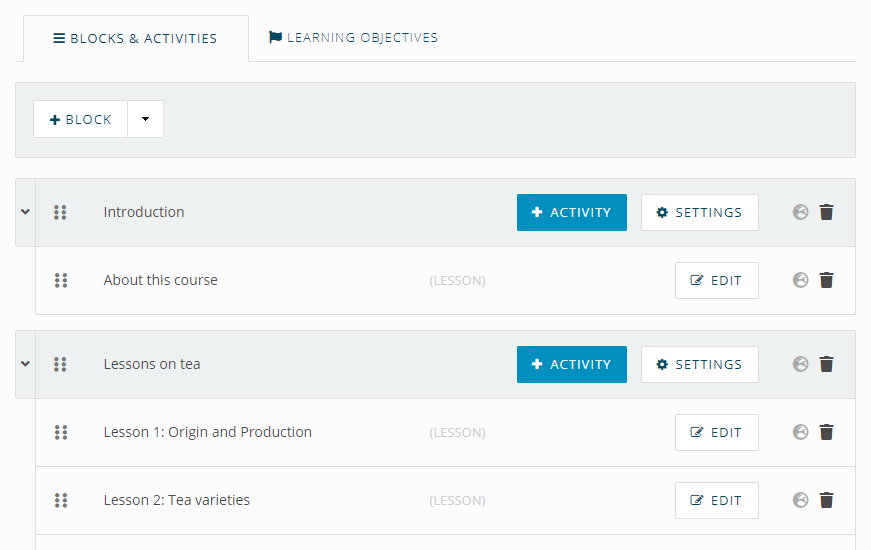The image size is (871, 550).
Task: Add an activity to the Introduction block
Action: (572, 212)
